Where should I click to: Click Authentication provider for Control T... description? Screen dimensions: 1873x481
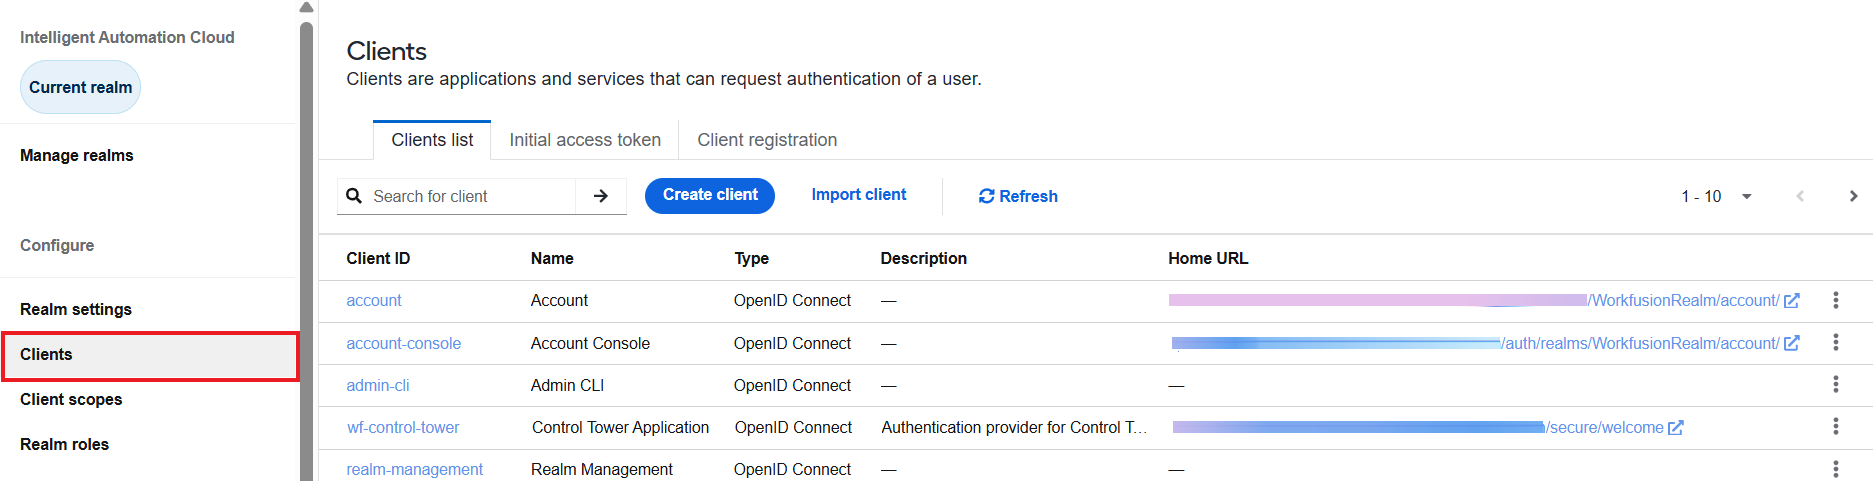click(x=1014, y=427)
